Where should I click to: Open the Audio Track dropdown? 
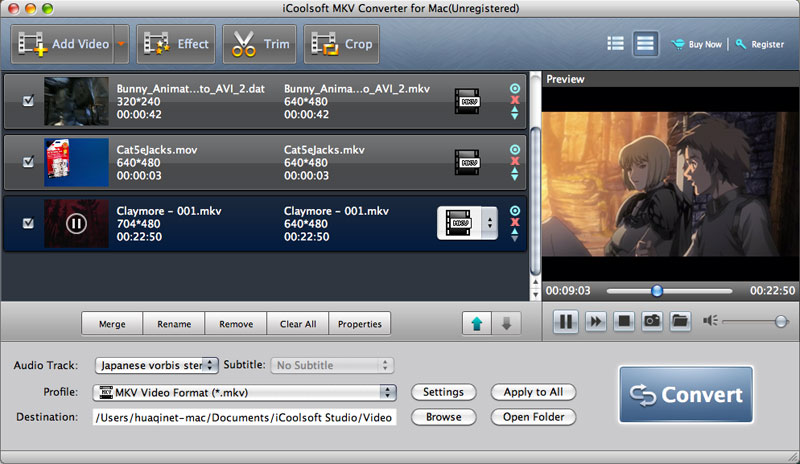click(156, 365)
